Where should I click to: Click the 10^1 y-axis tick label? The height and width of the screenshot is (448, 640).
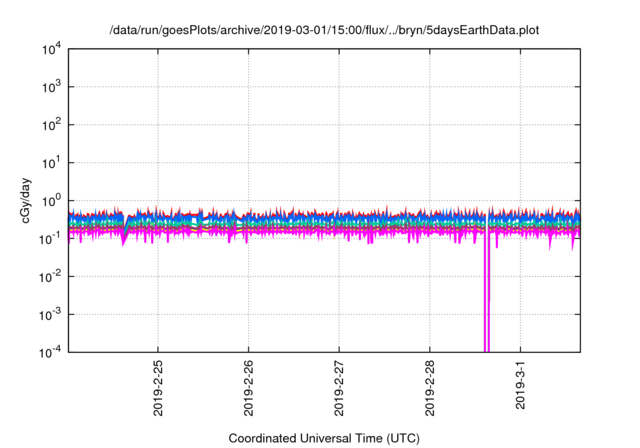[51, 163]
